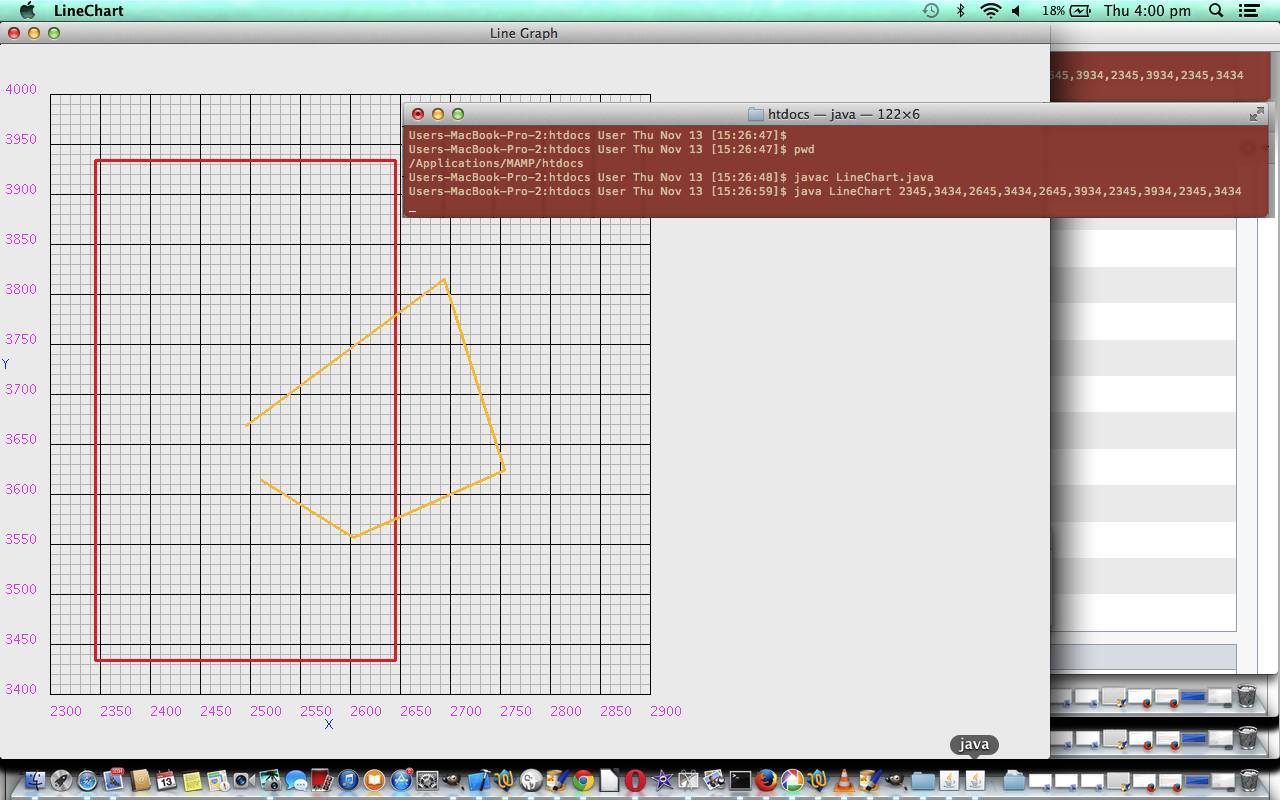1280x800 pixels.
Task: Click the Time Machine menu bar icon
Action: 929,11
